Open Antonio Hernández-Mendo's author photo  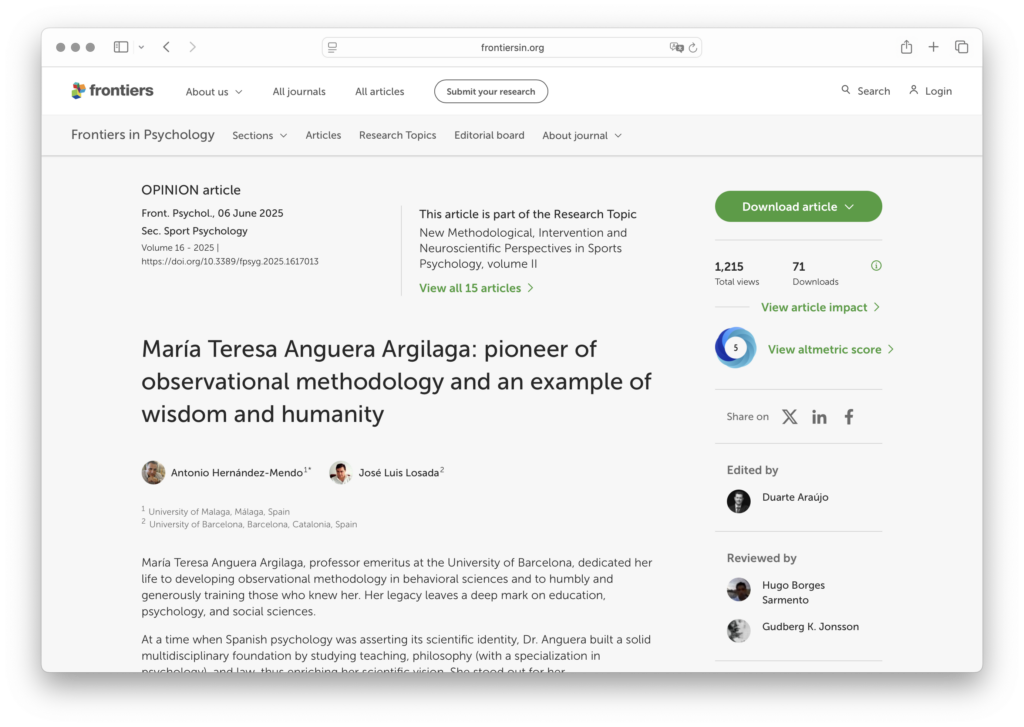click(x=153, y=473)
